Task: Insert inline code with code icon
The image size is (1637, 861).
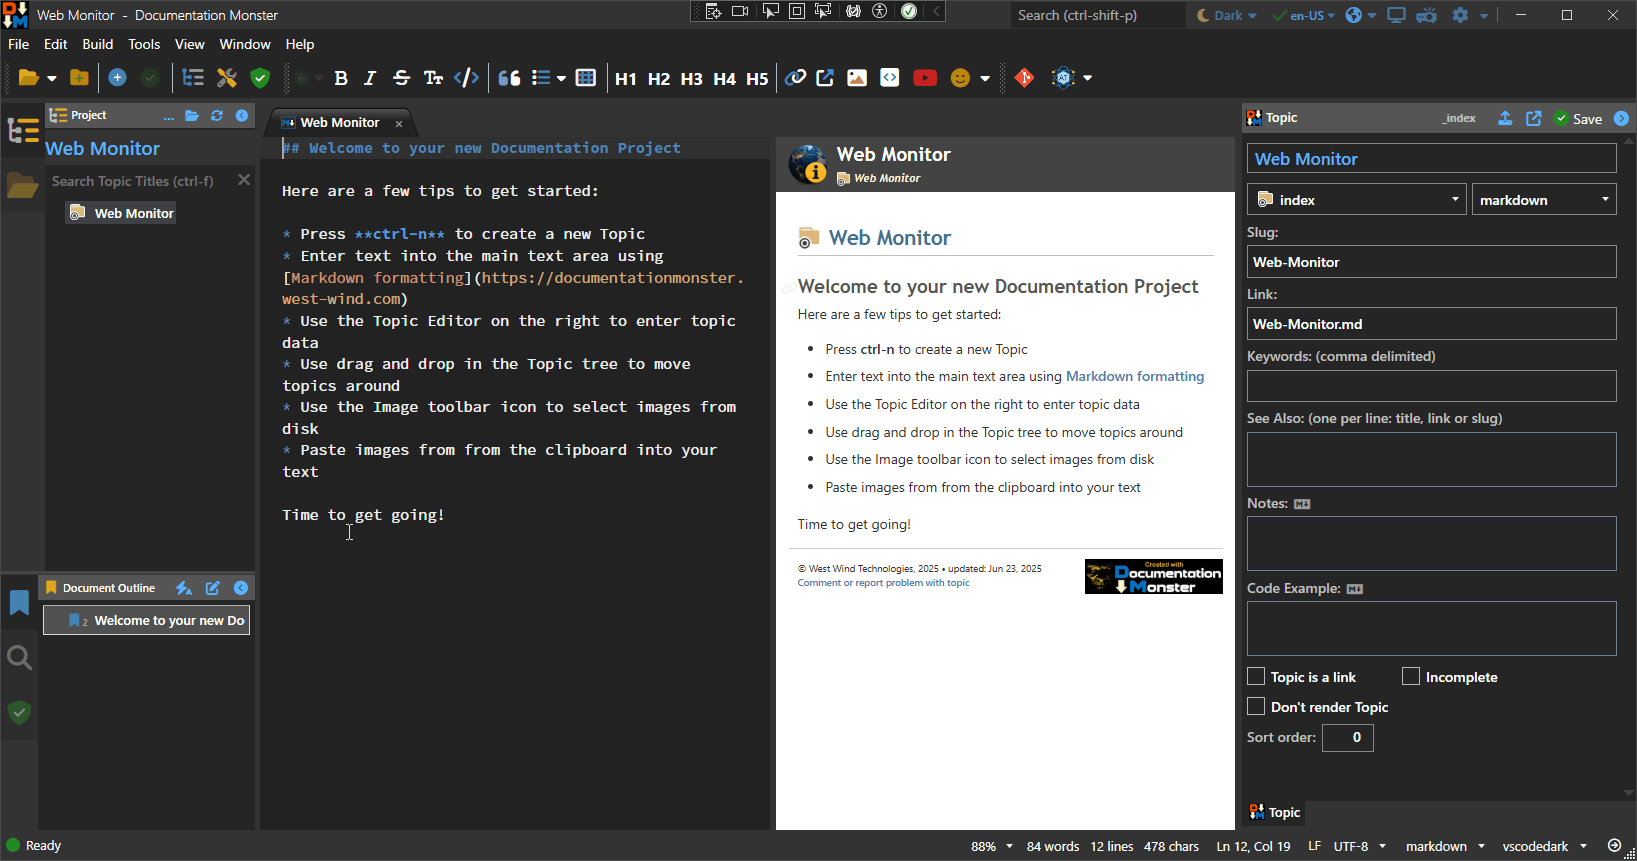Action: click(x=466, y=78)
